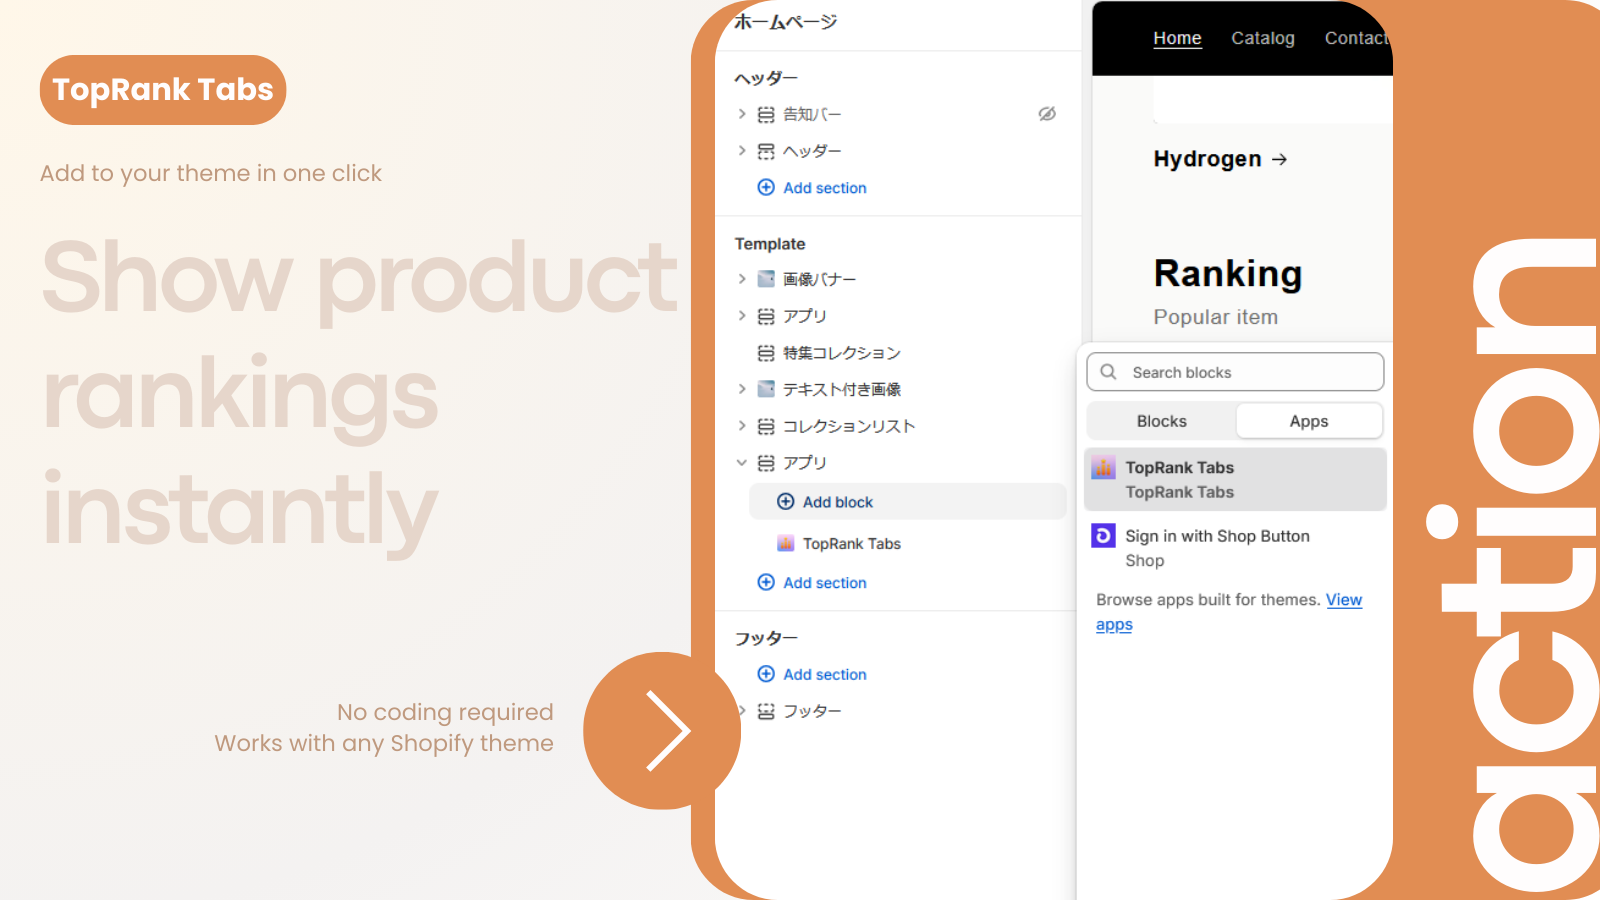Image resolution: width=1600 pixels, height=900 pixels.
Task: Click the section icon beside ヘッダー
Action: 765,151
